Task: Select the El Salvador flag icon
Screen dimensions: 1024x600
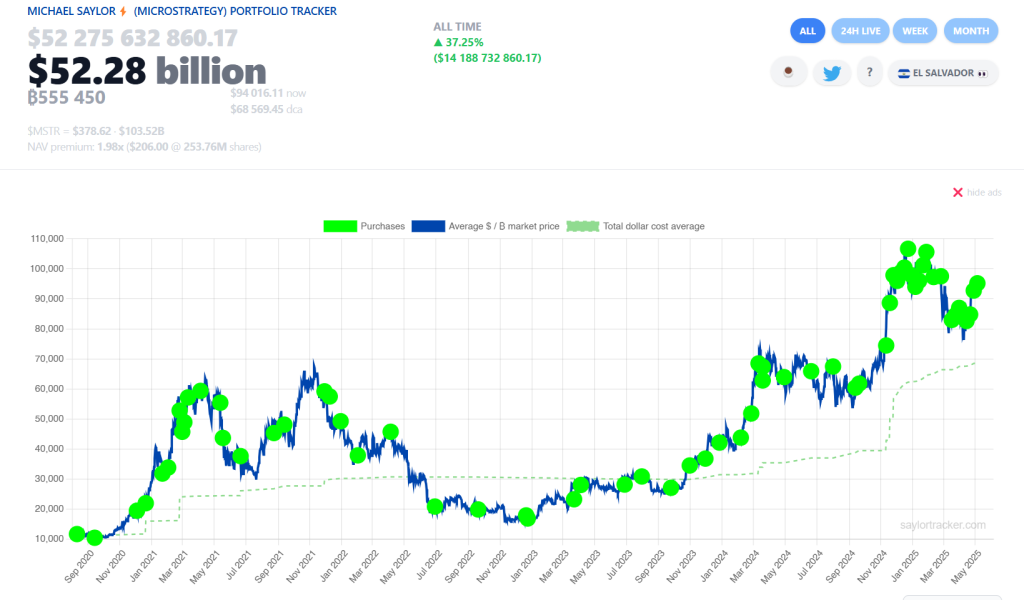Action: (904, 73)
